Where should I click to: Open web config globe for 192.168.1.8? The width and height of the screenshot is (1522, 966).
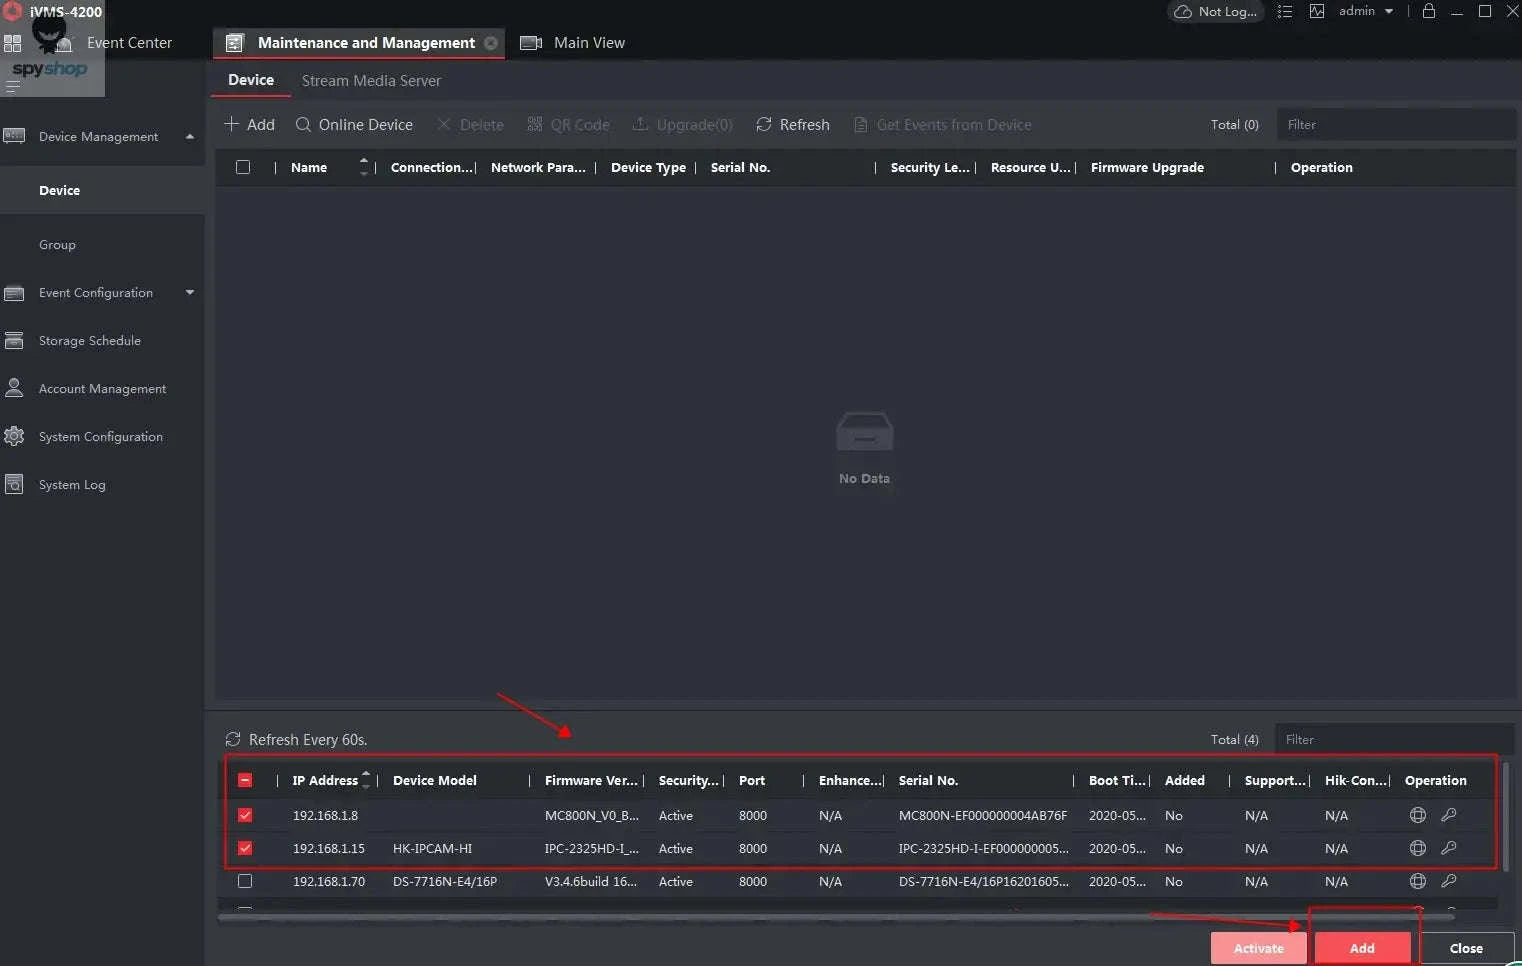click(1417, 815)
